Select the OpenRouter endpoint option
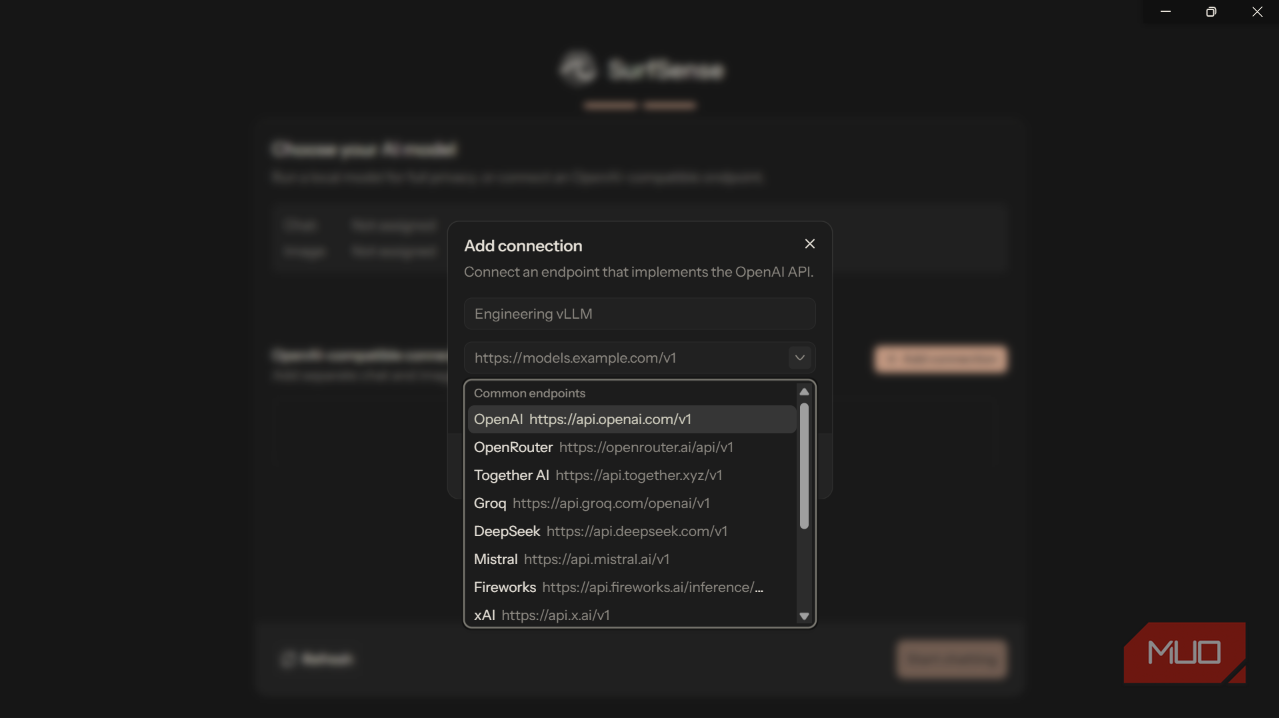The width and height of the screenshot is (1279, 718). tap(632, 447)
